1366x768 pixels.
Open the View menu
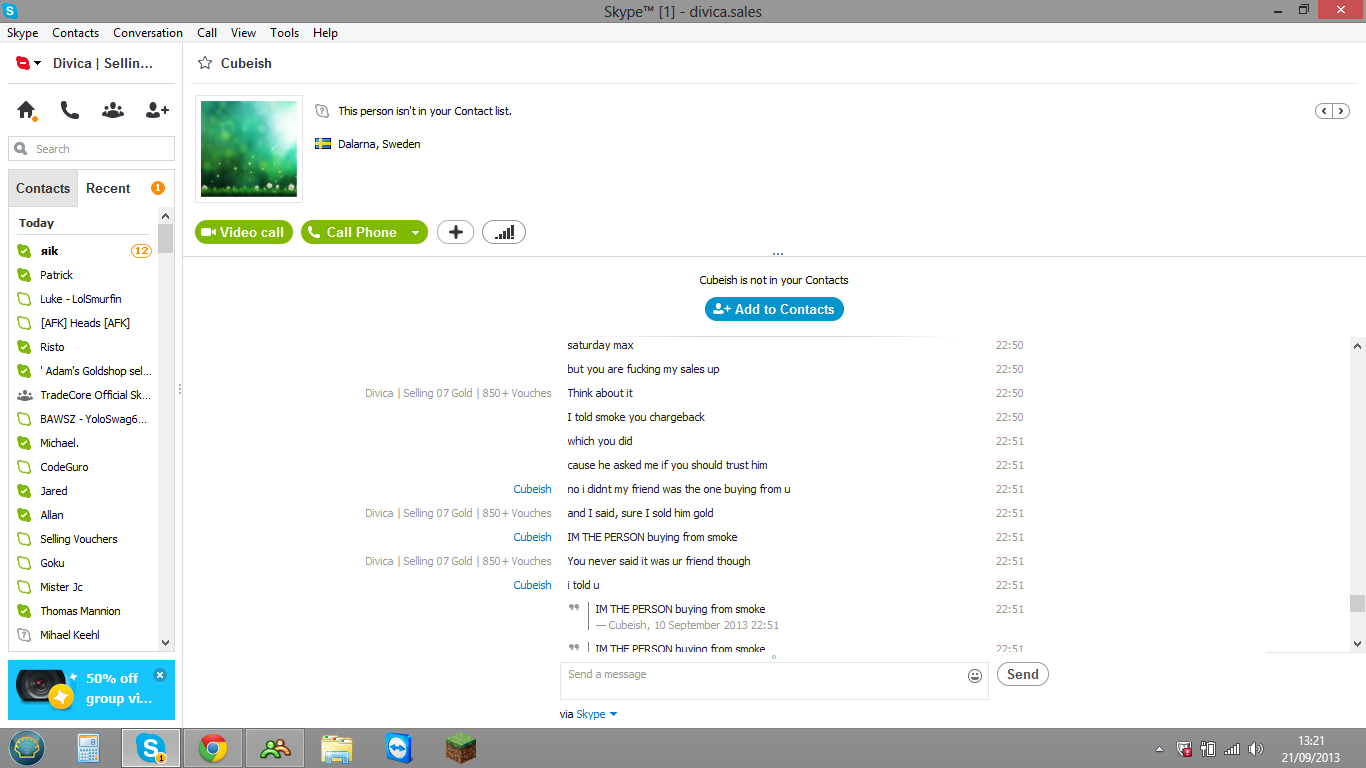(243, 33)
